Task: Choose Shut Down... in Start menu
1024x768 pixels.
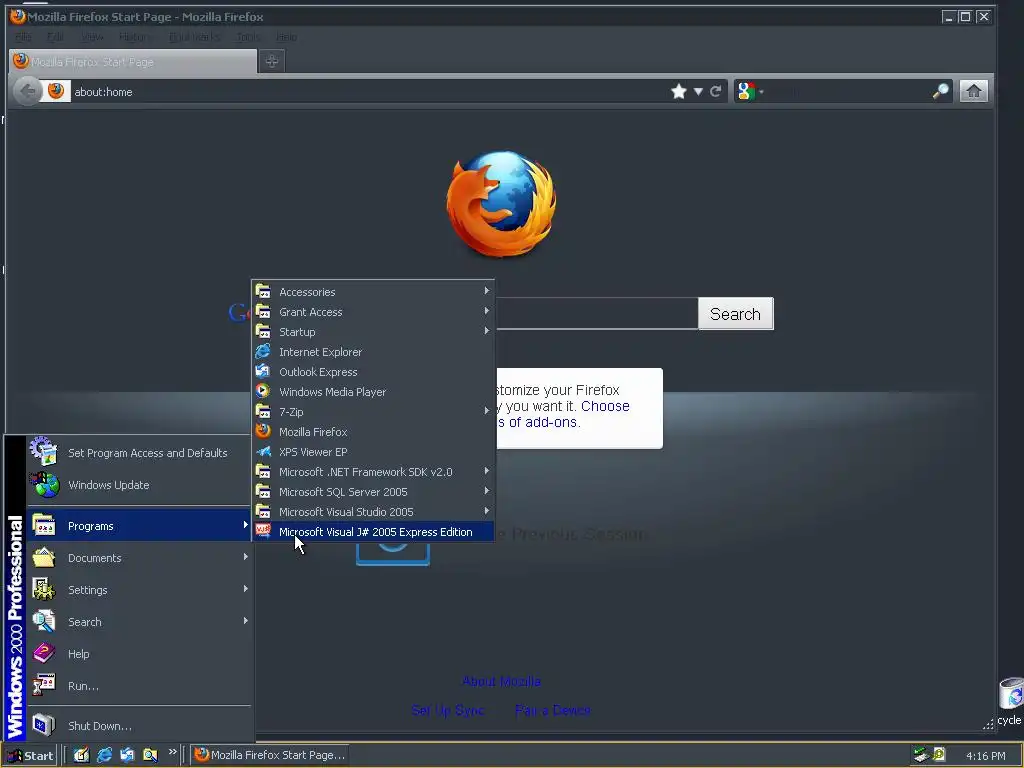Action: tap(138, 726)
